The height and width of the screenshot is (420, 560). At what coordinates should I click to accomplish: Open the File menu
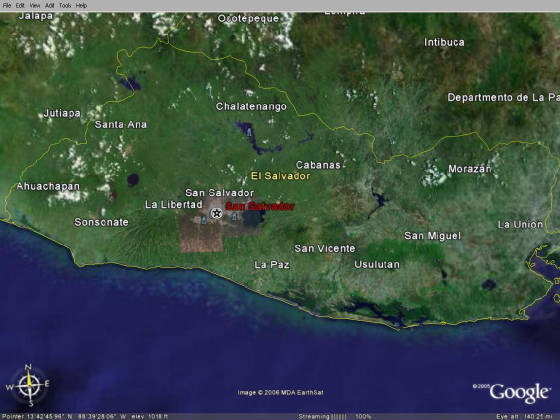coord(7,5)
